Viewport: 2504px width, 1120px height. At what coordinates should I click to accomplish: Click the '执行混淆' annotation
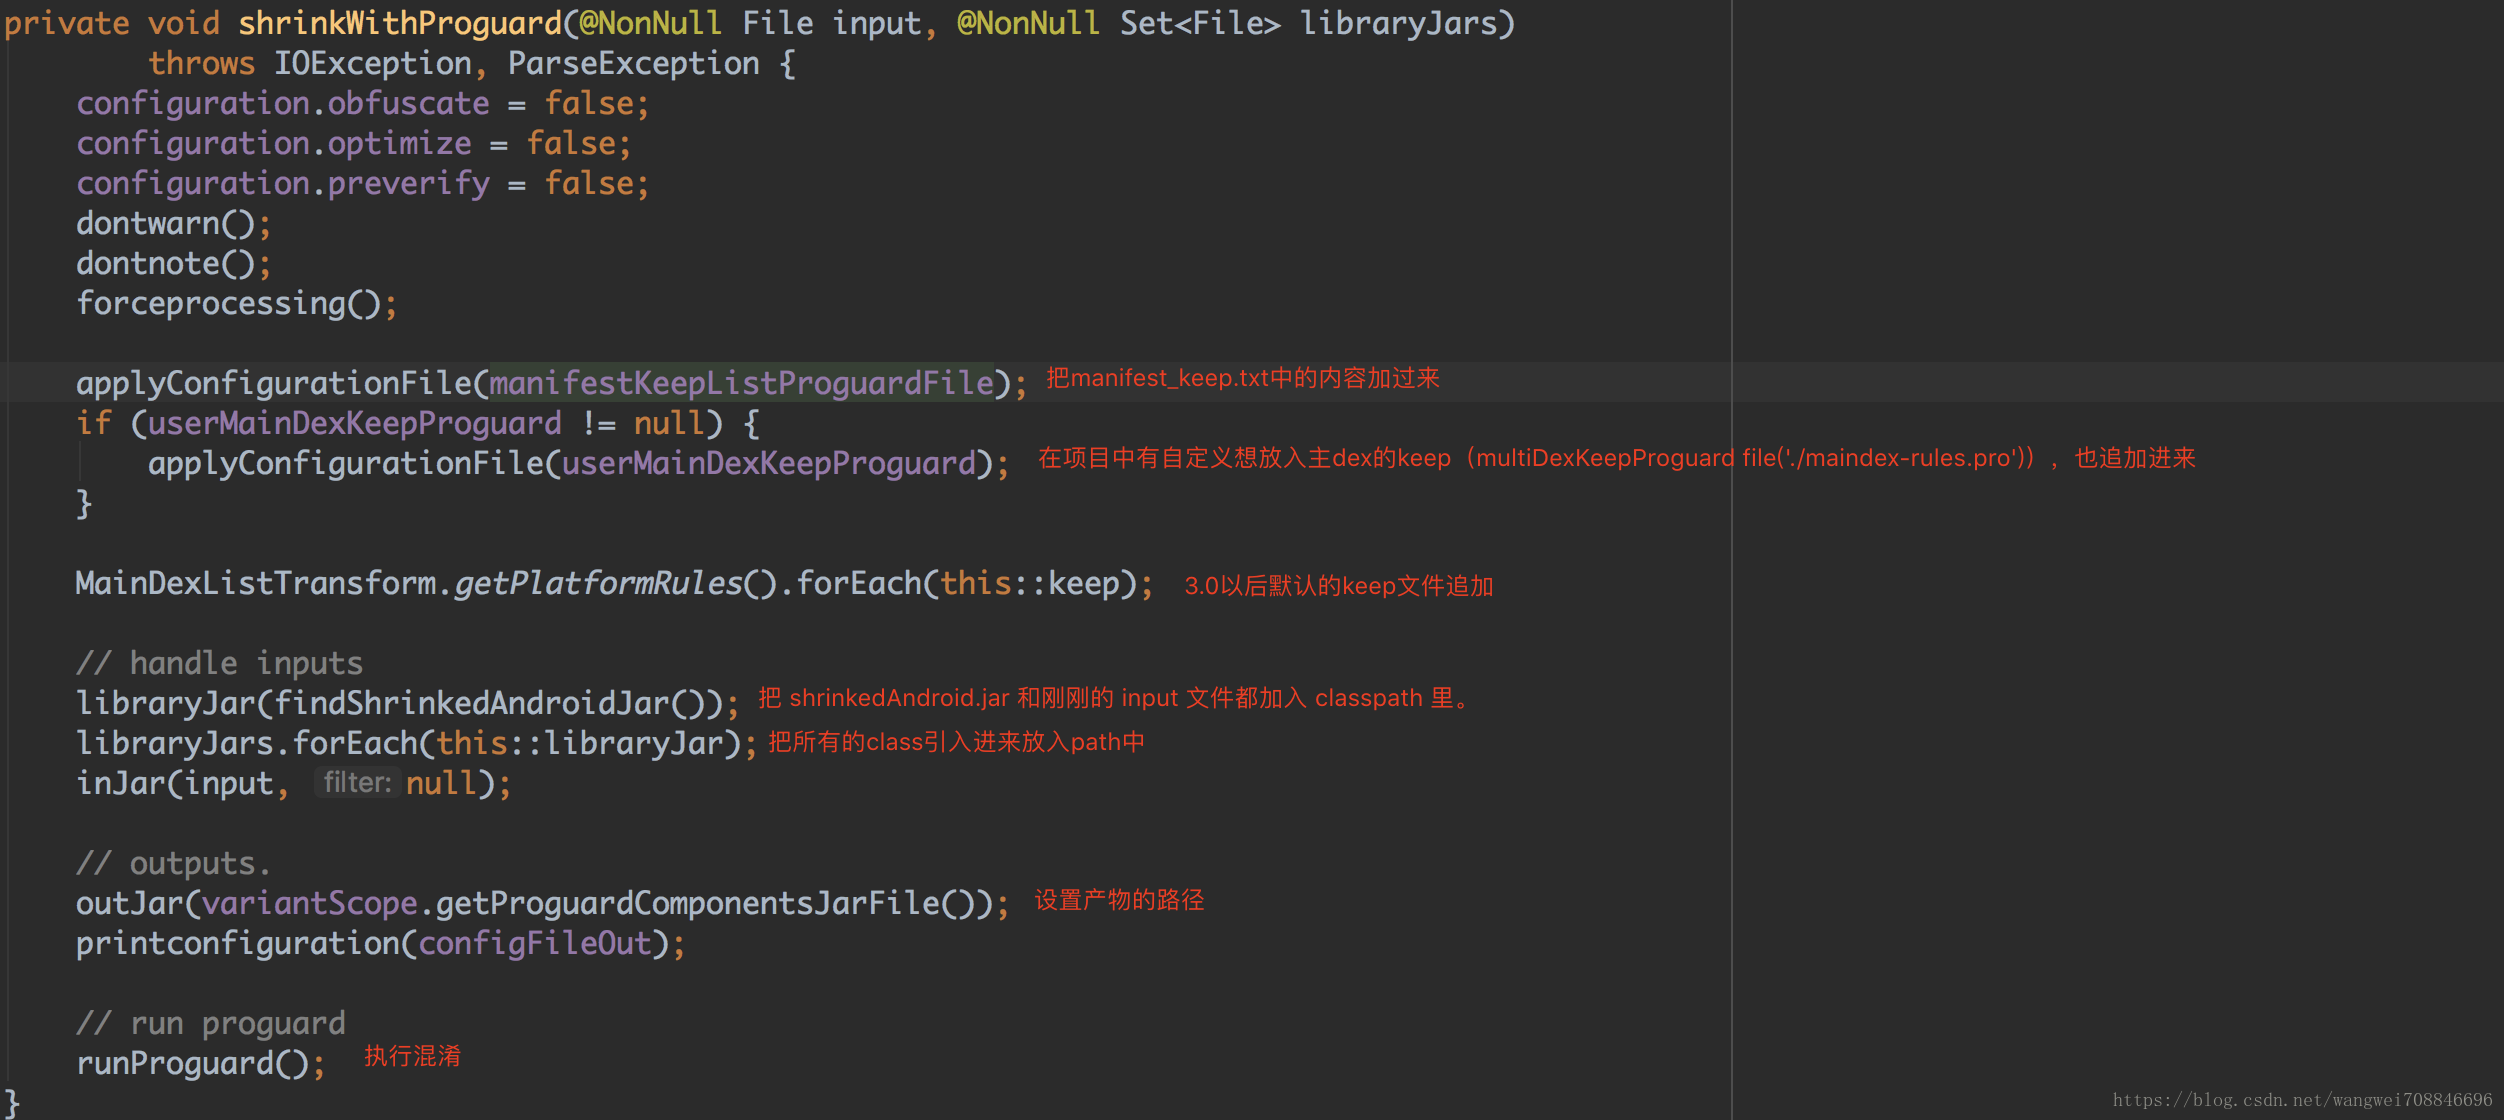413,1056
